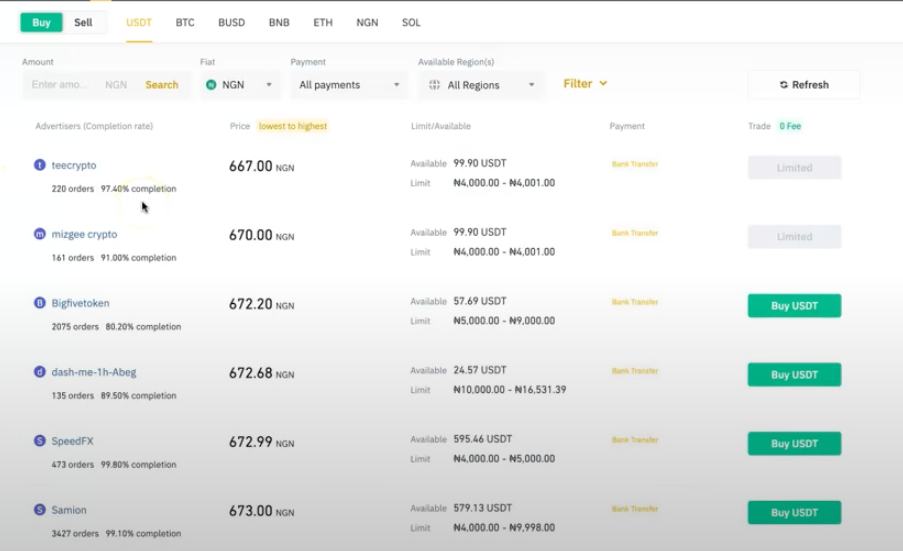Click Buy USDT for Bigfivetoken offer

click(794, 306)
